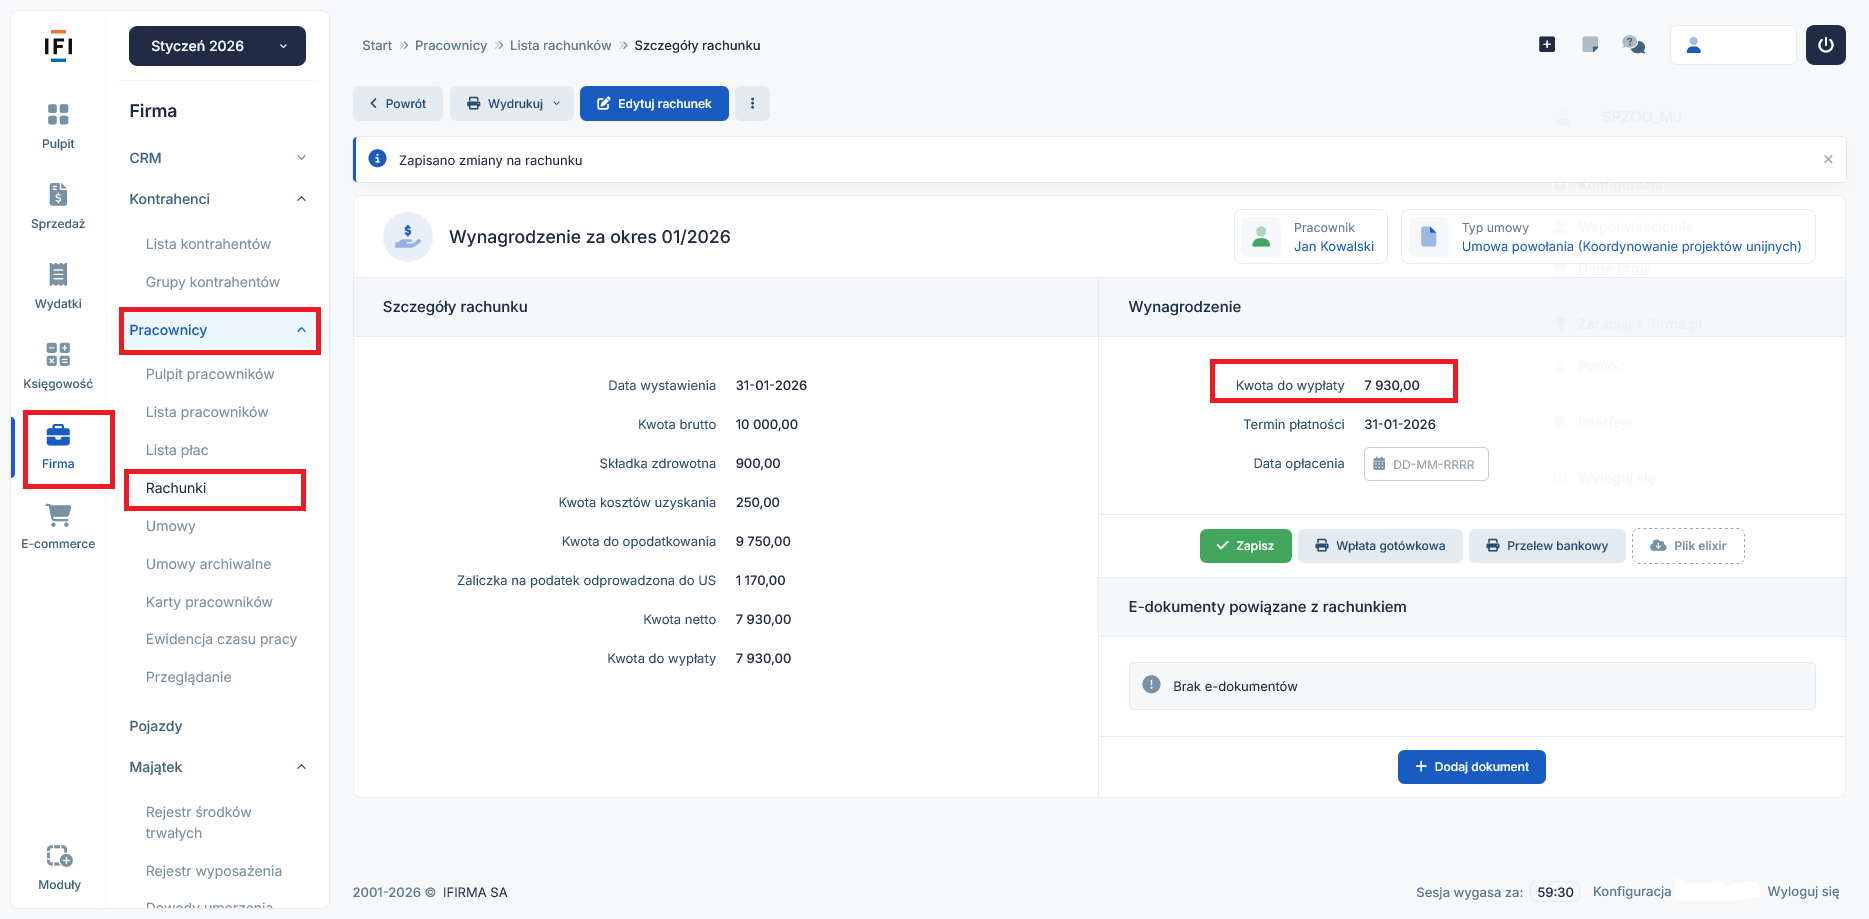Click the plus add icon in header

1547,45
